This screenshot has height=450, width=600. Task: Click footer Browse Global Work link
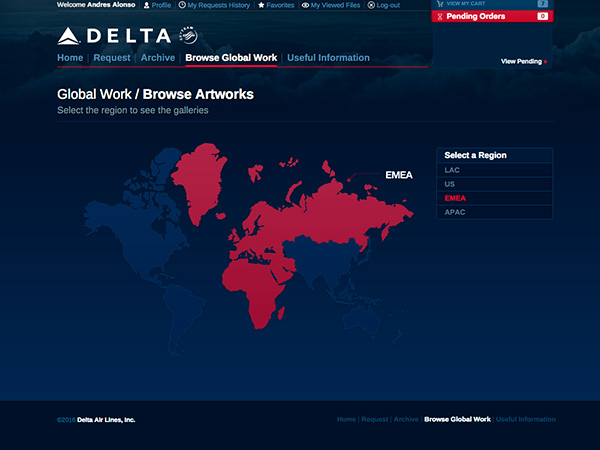click(457, 419)
